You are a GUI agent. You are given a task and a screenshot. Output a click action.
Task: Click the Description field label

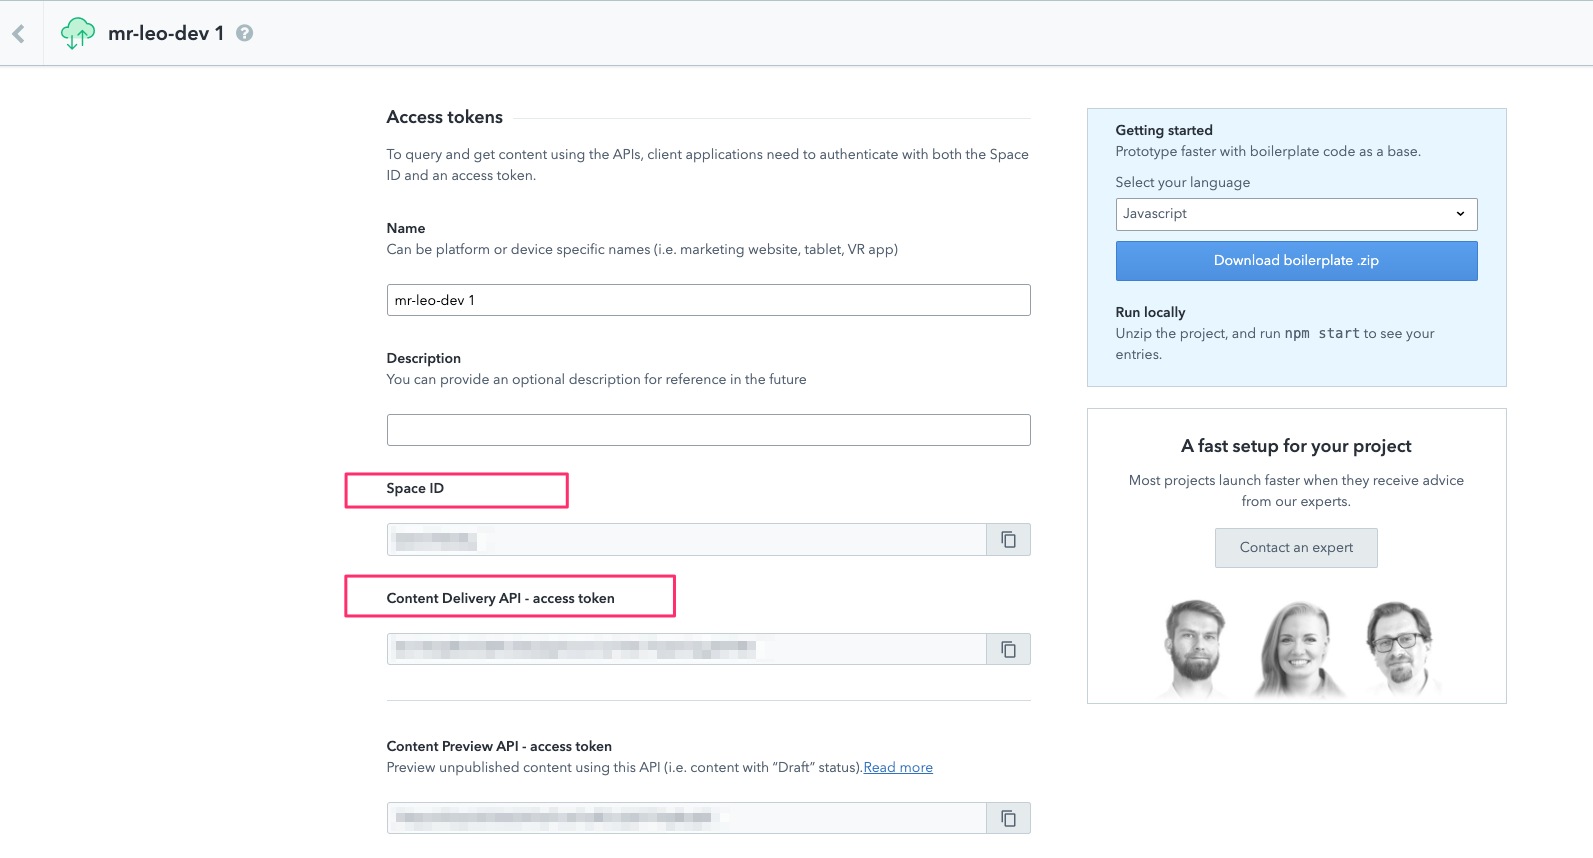tap(424, 358)
